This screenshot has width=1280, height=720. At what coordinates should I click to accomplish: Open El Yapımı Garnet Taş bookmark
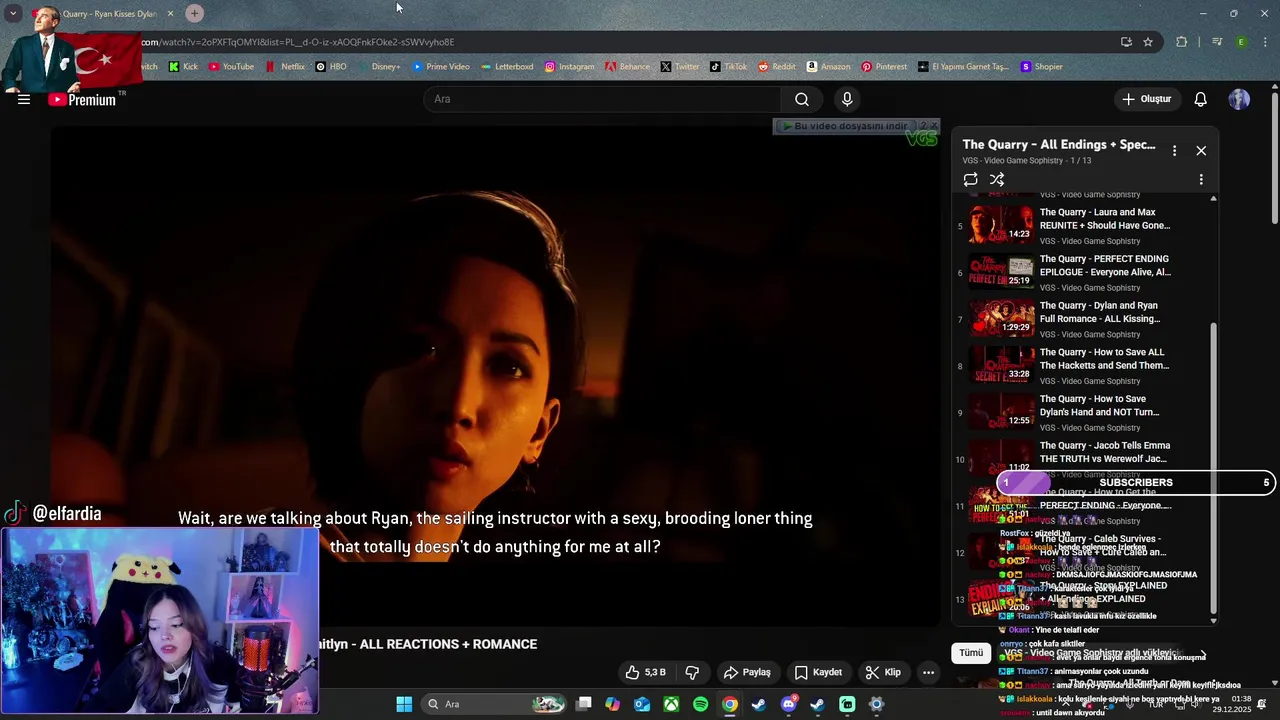click(x=964, y=67)
